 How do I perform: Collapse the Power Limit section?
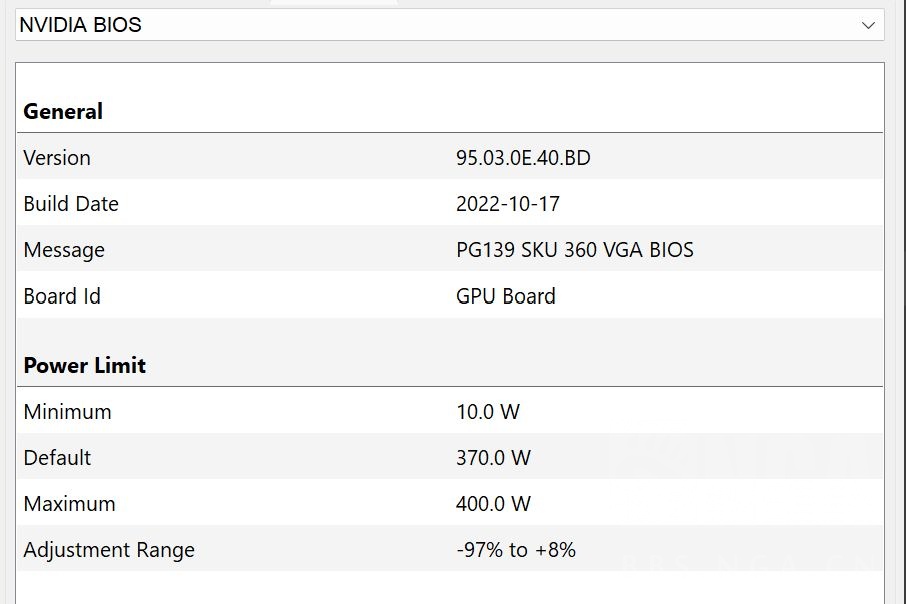click(x=84, y=366)
